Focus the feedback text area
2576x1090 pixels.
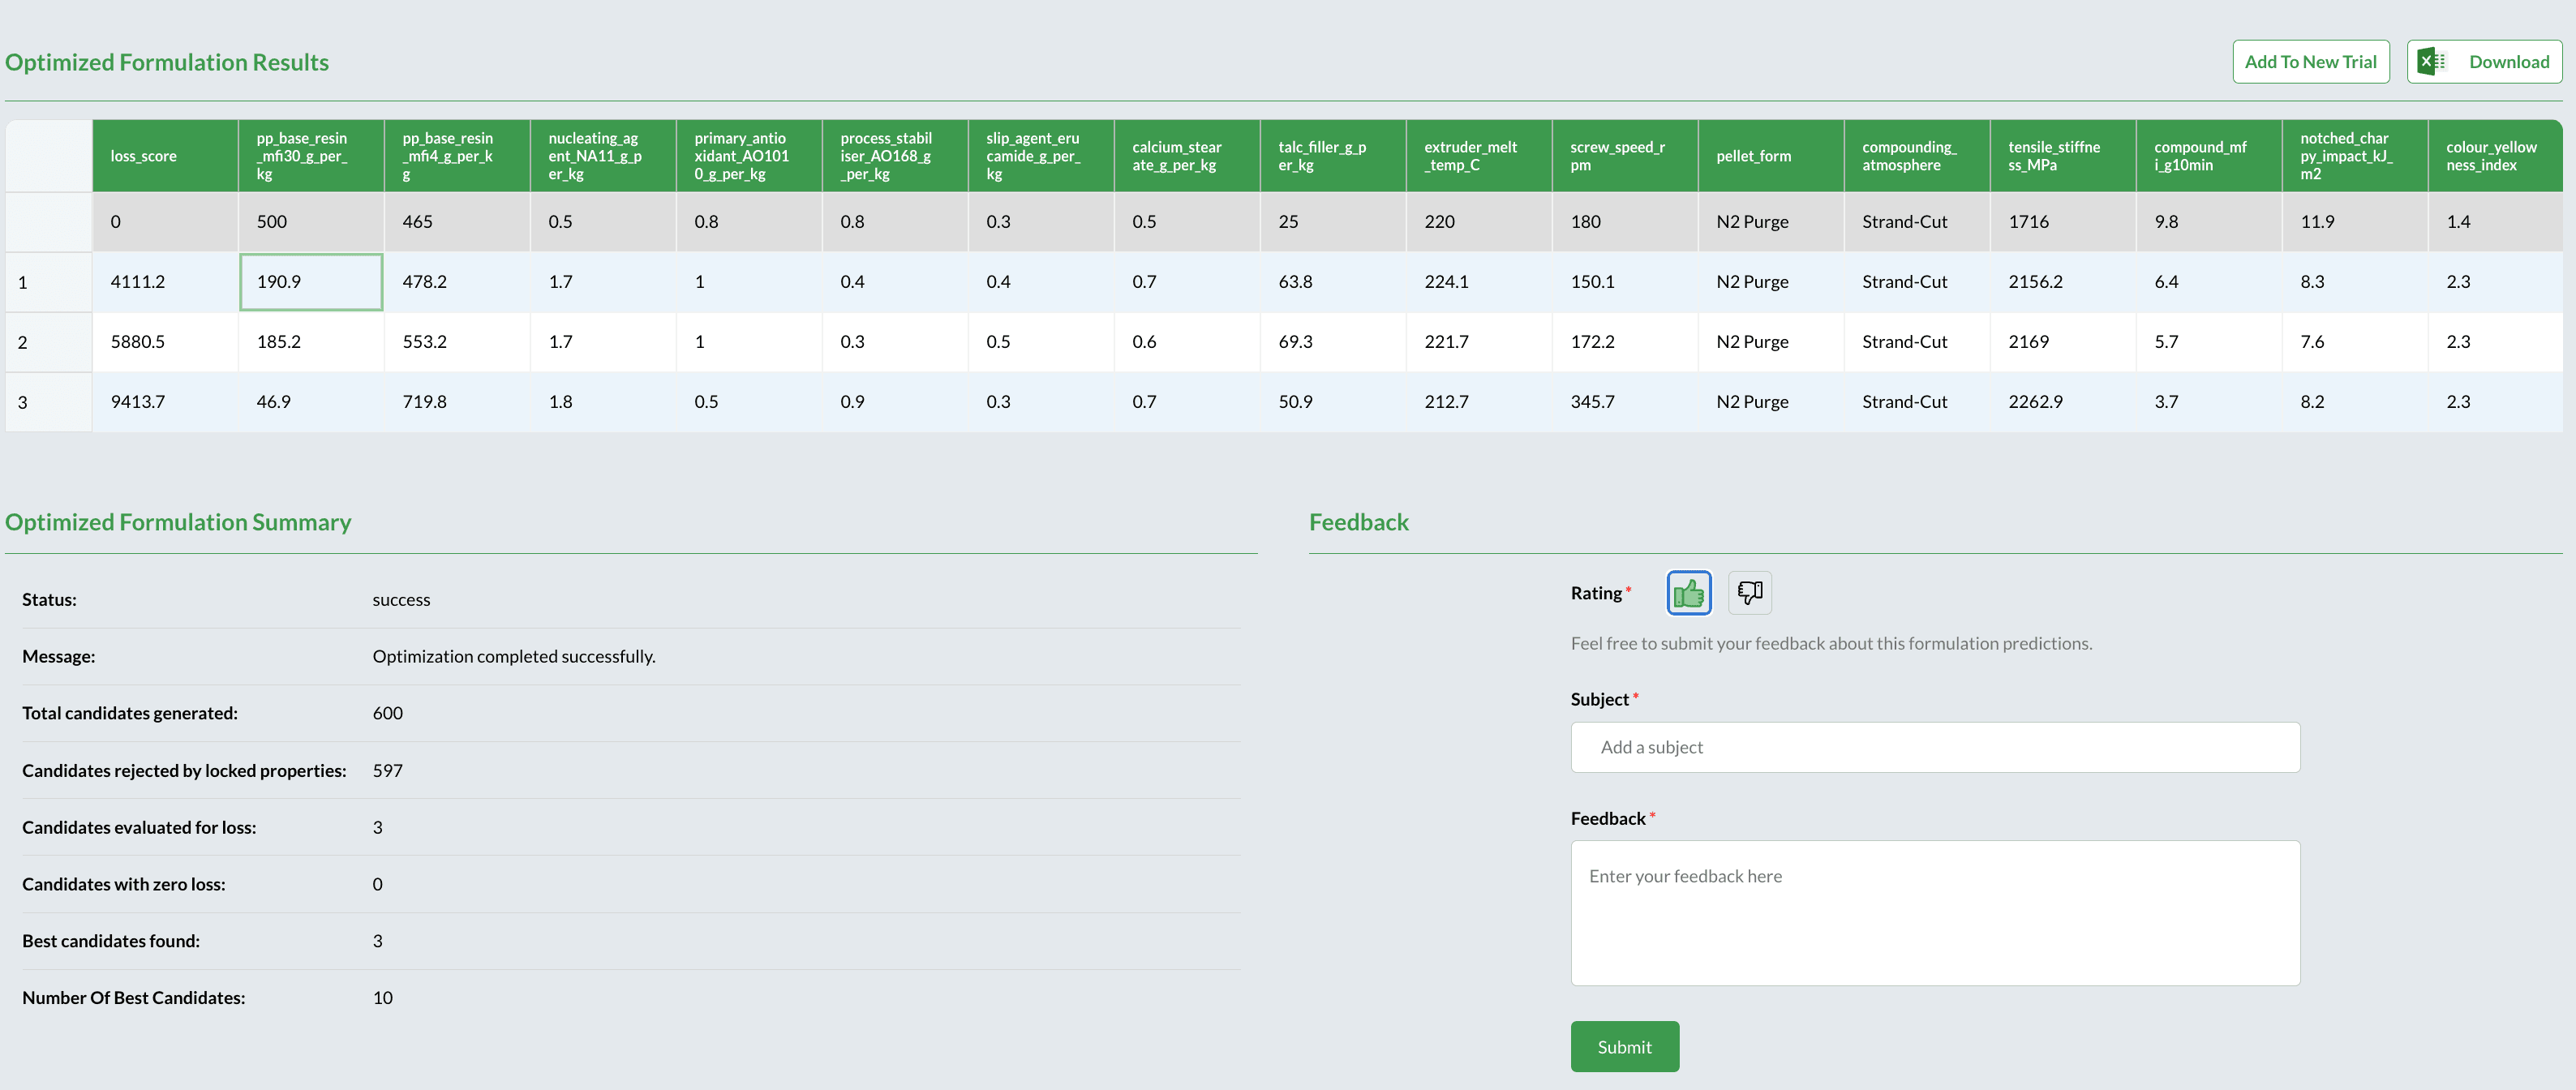click(1934, 912)
